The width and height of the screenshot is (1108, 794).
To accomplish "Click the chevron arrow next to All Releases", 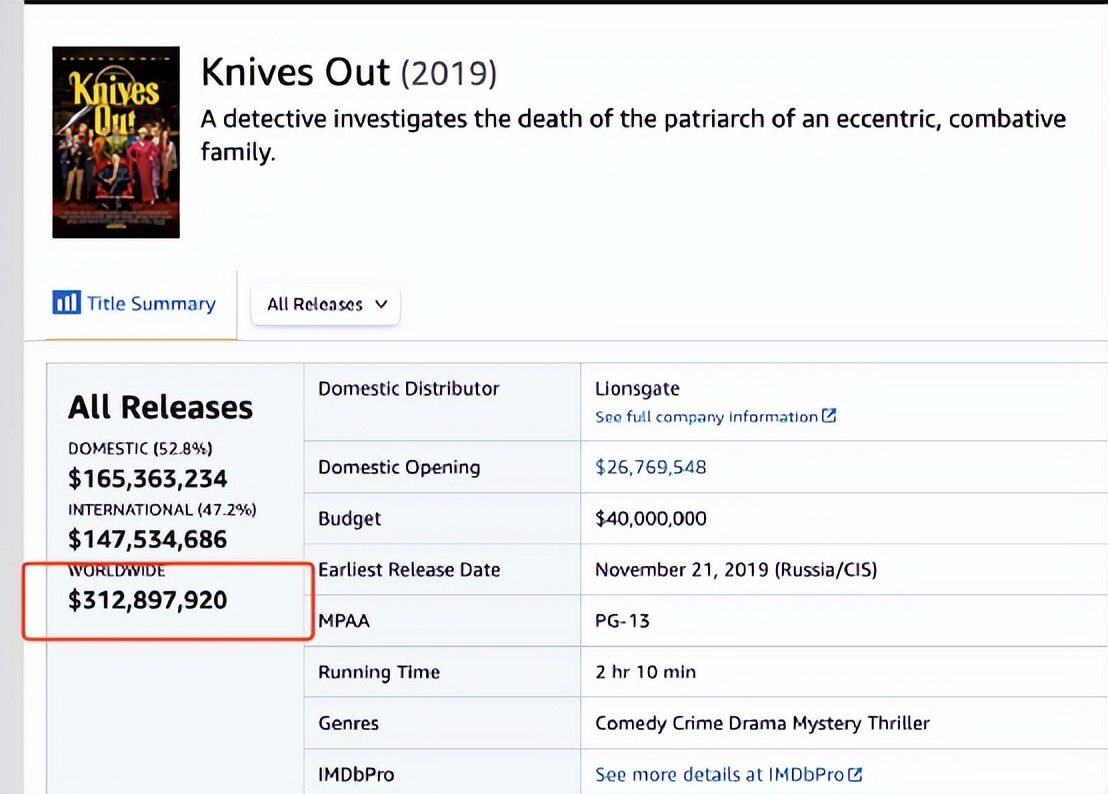I will [381, 304].
